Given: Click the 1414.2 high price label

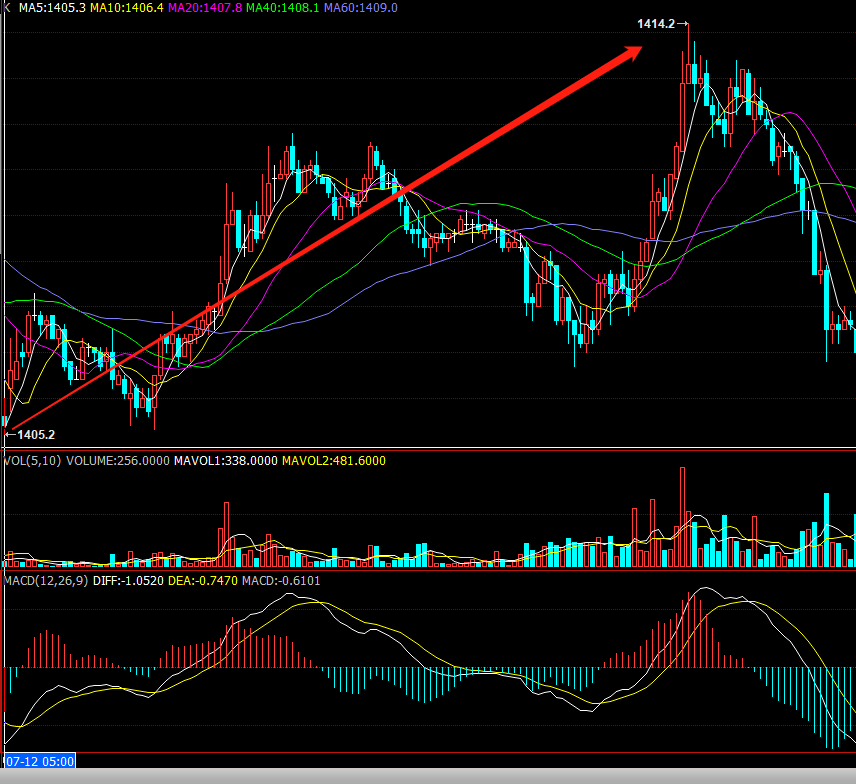Looking at the screenshot, I should 656,23.
